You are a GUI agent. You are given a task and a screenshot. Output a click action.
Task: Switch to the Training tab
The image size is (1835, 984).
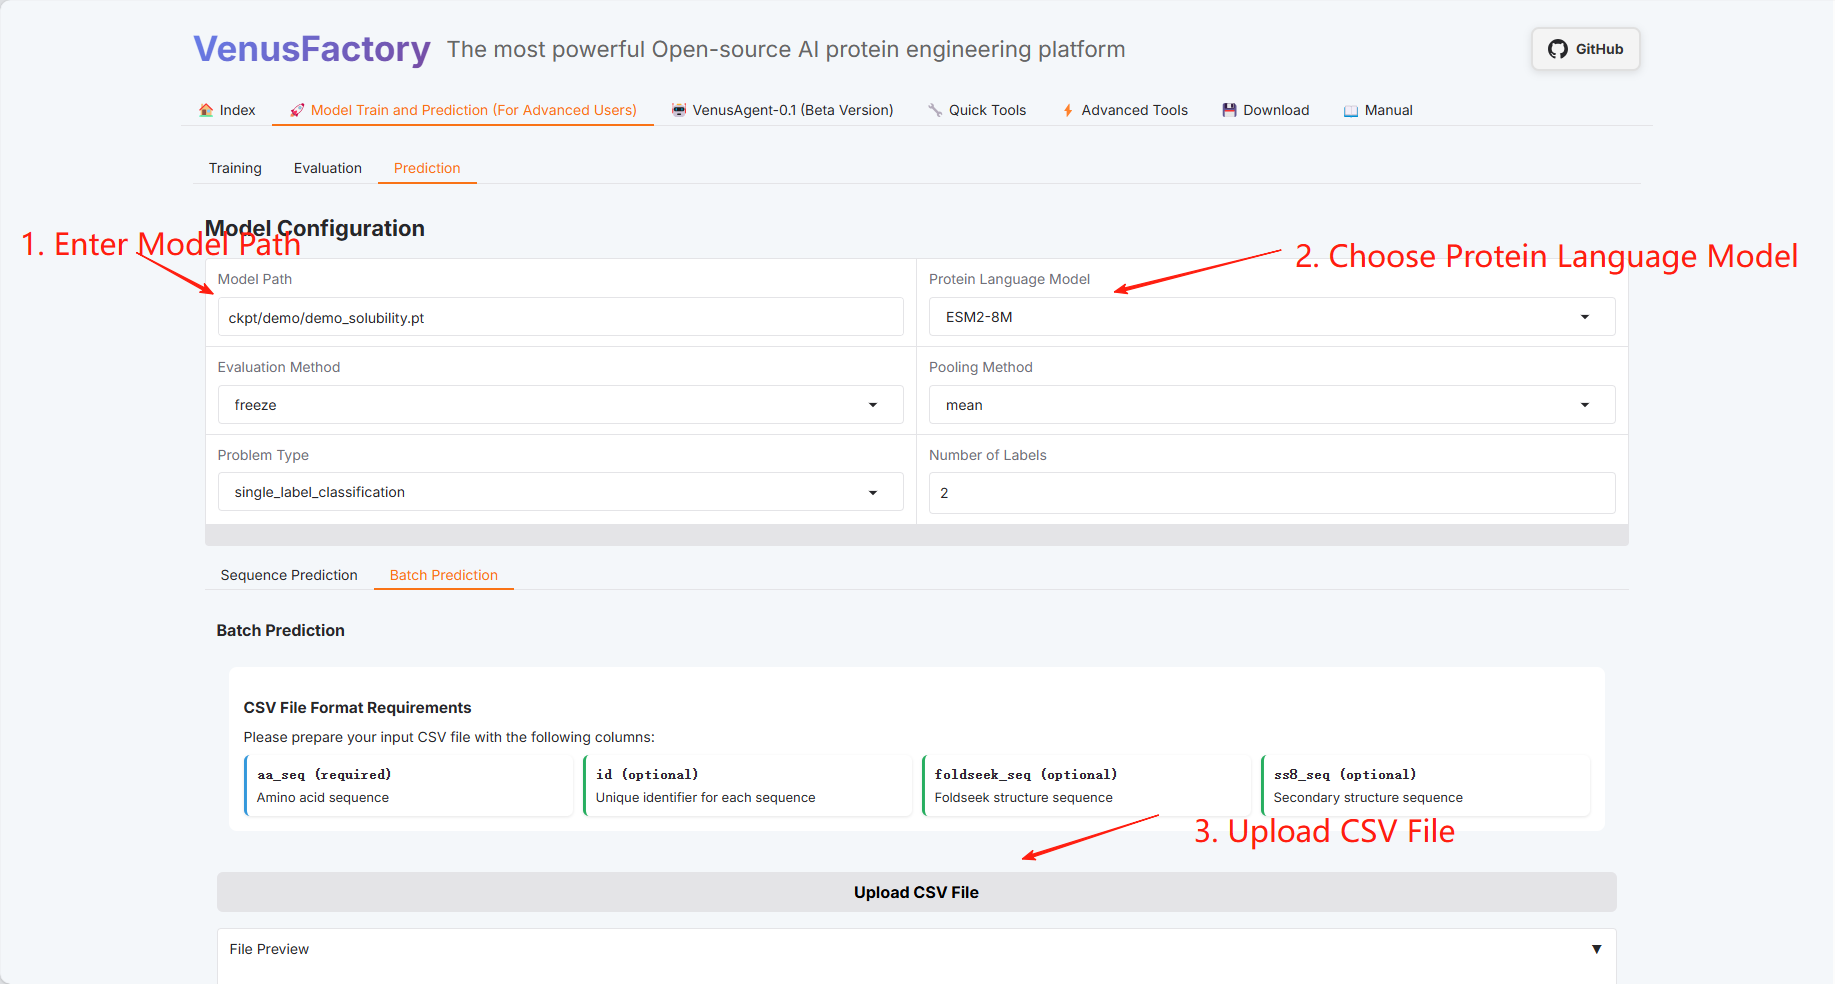click(x=235, y=168)
